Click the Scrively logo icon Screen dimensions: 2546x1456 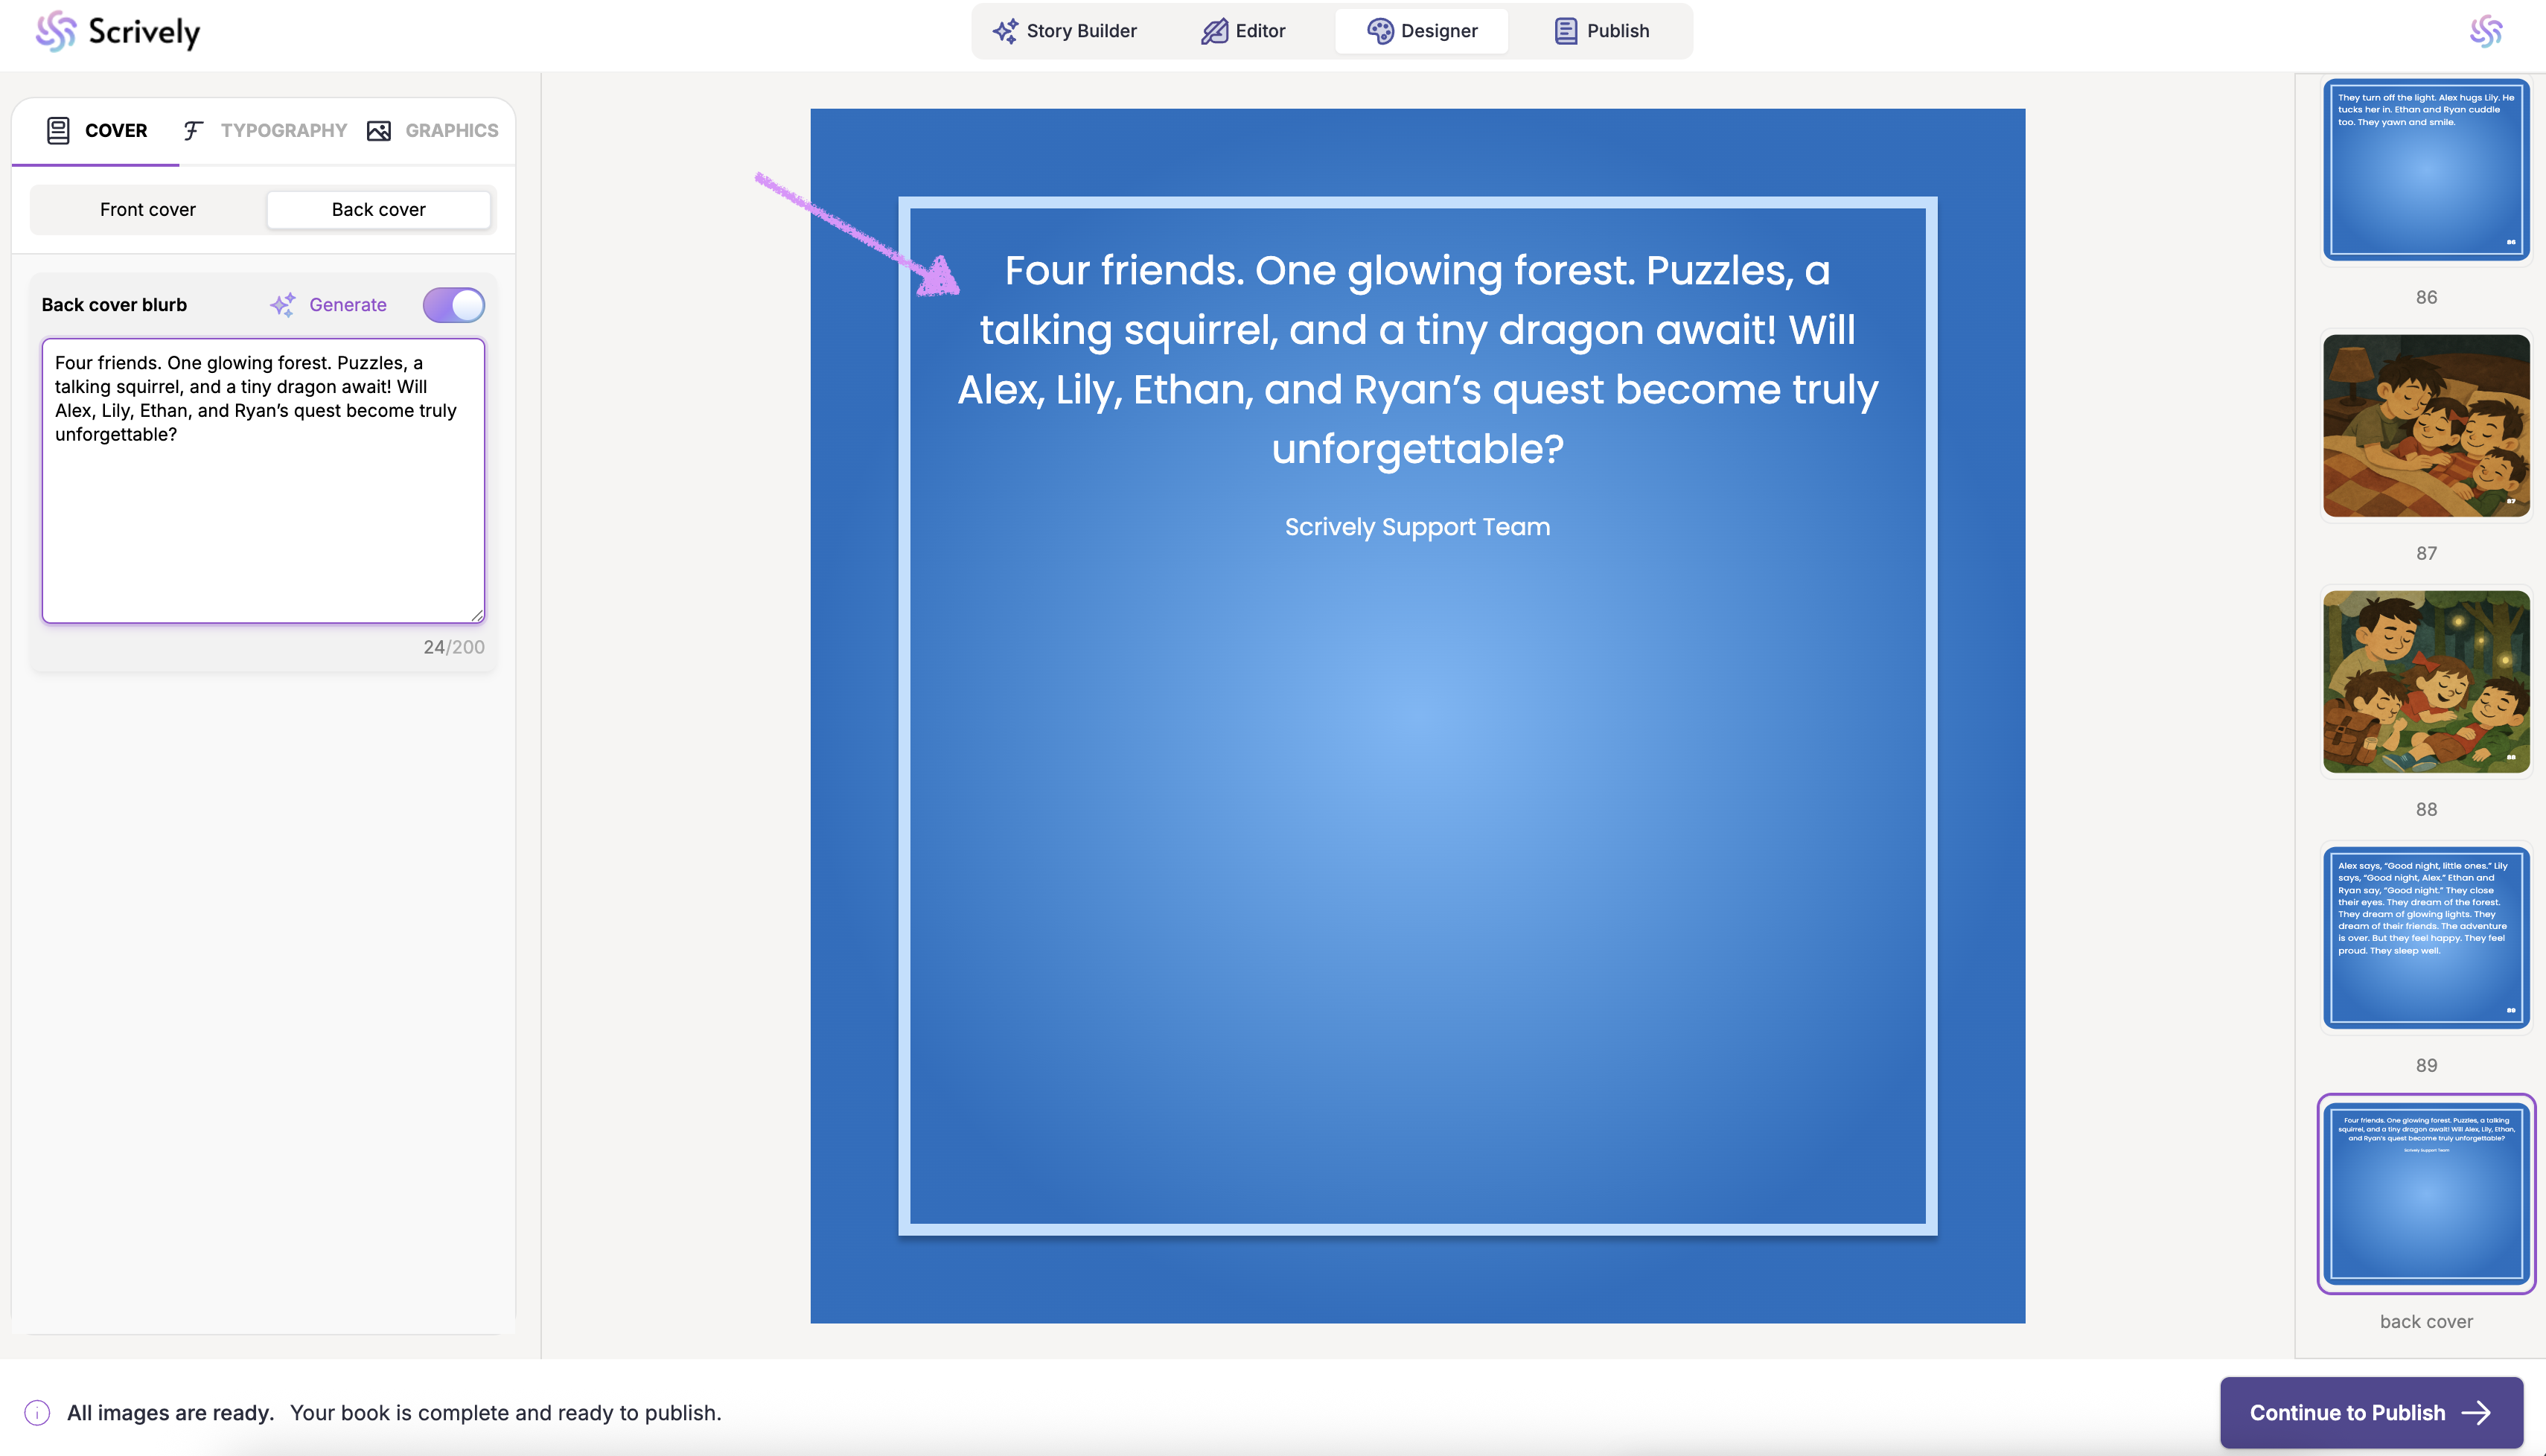(x=55, y=31)
